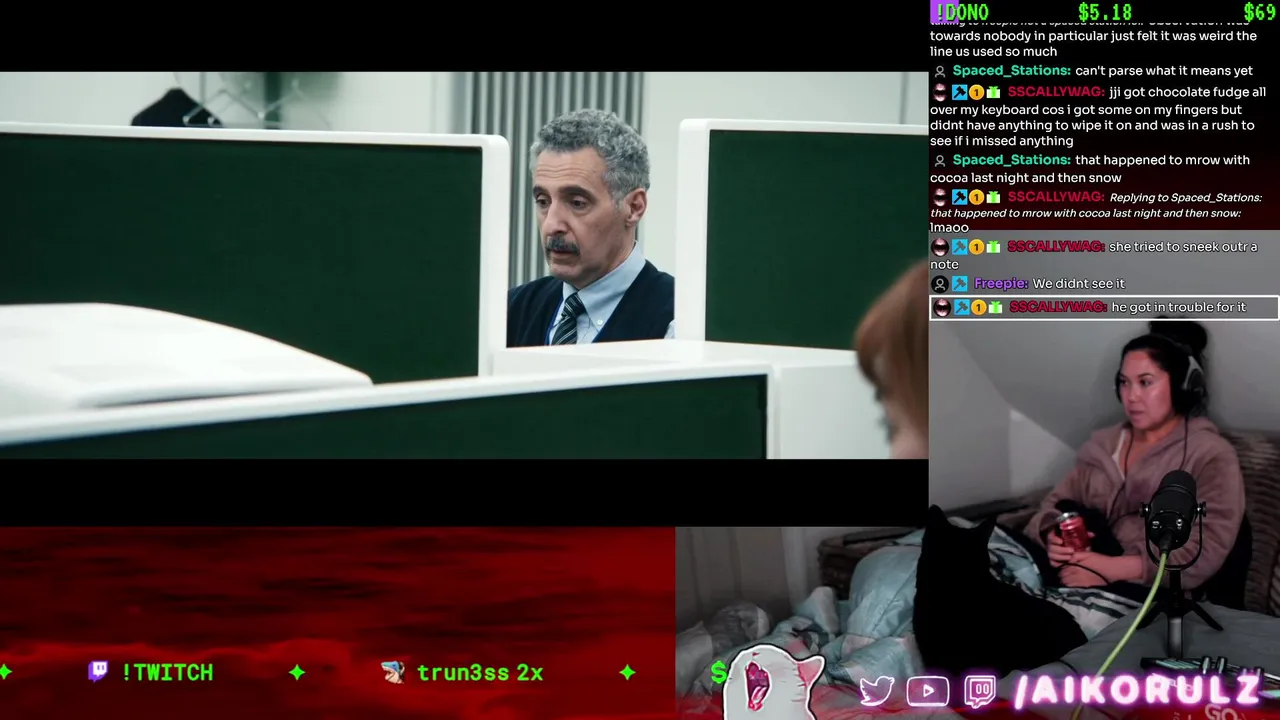
Task: Click "he got in trouble for it" message
Action: point(1178,308)
